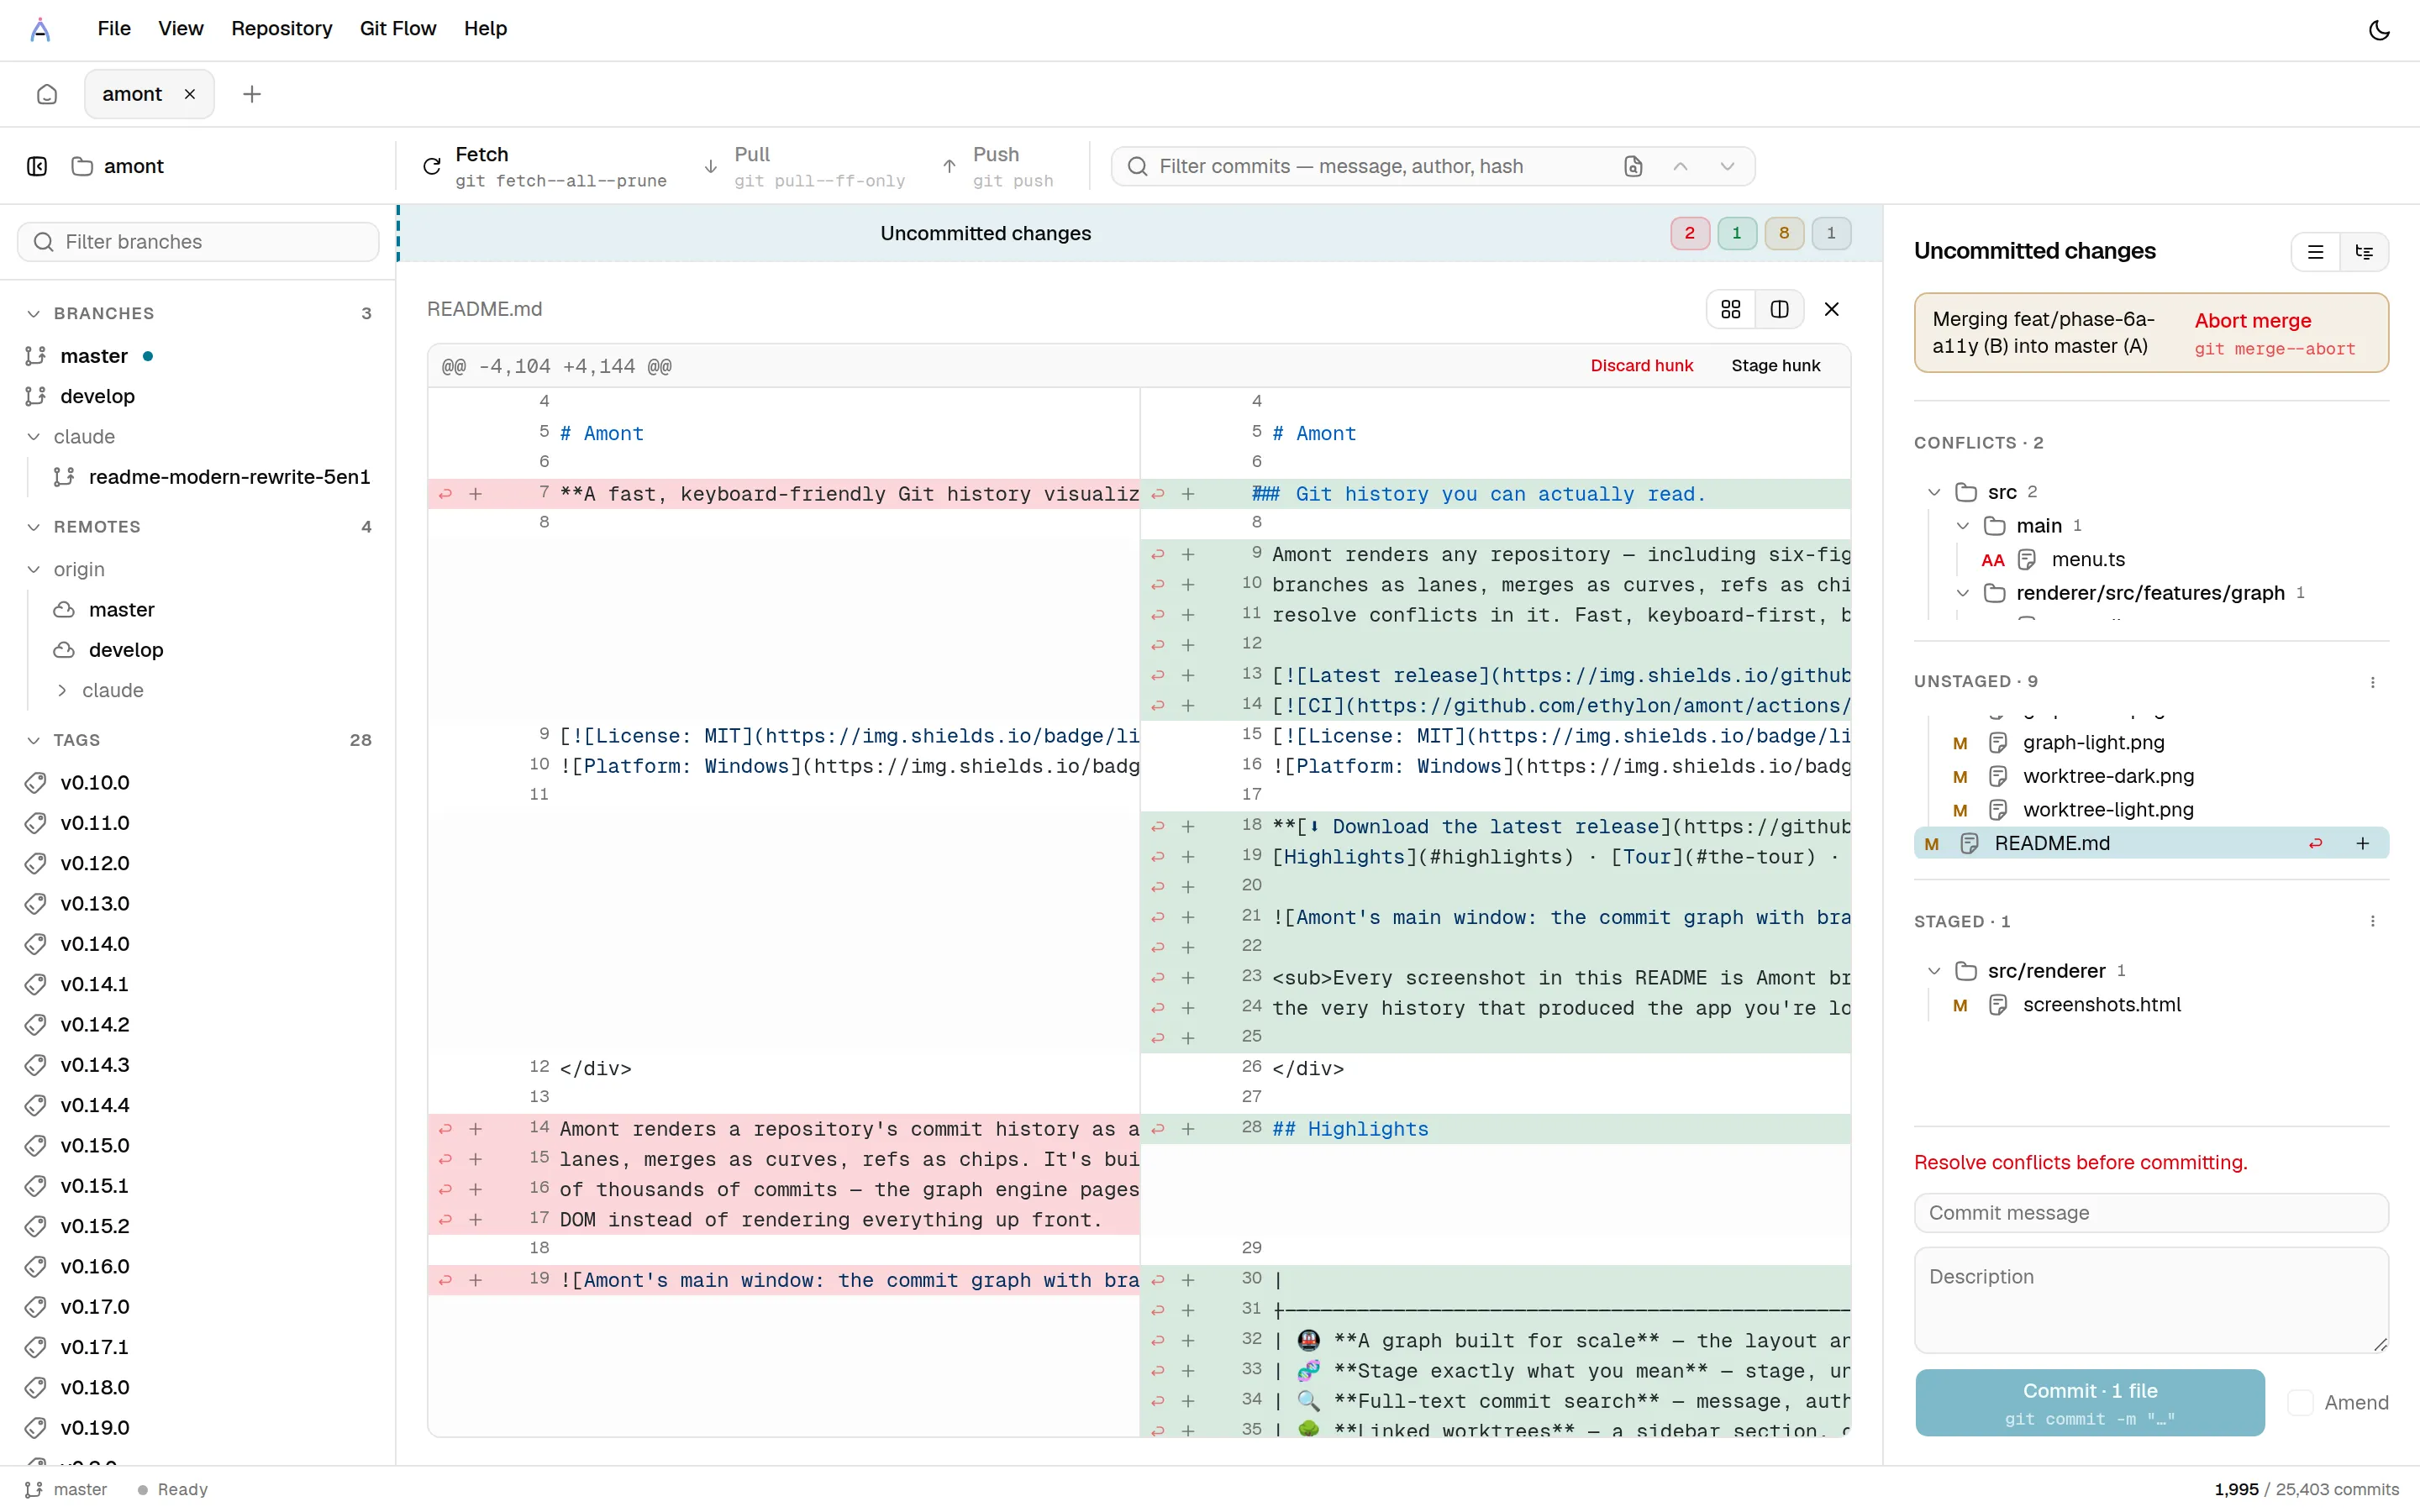Go to next search match arrow
2420x1512 pixels.
[1727, 166]
